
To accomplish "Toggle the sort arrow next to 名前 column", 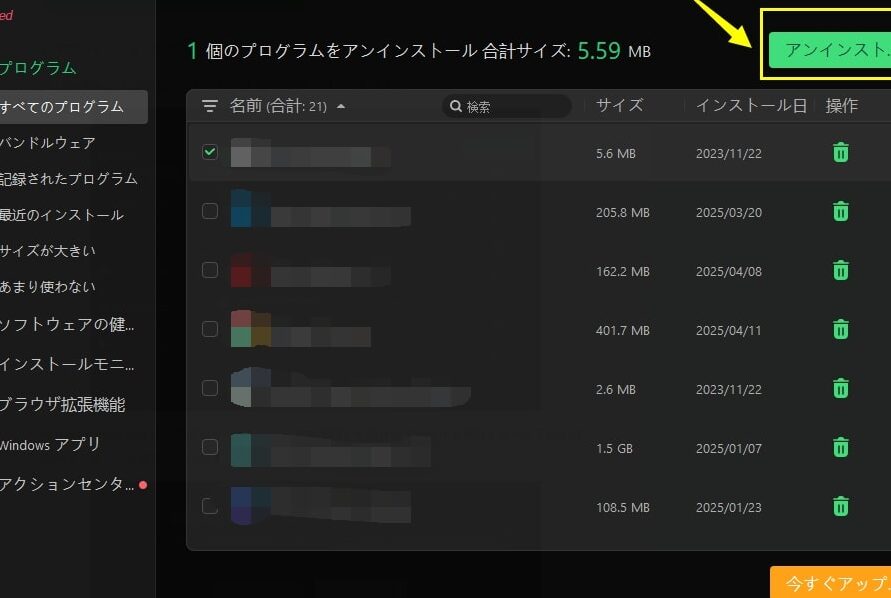I will click(x=341, y=106).
